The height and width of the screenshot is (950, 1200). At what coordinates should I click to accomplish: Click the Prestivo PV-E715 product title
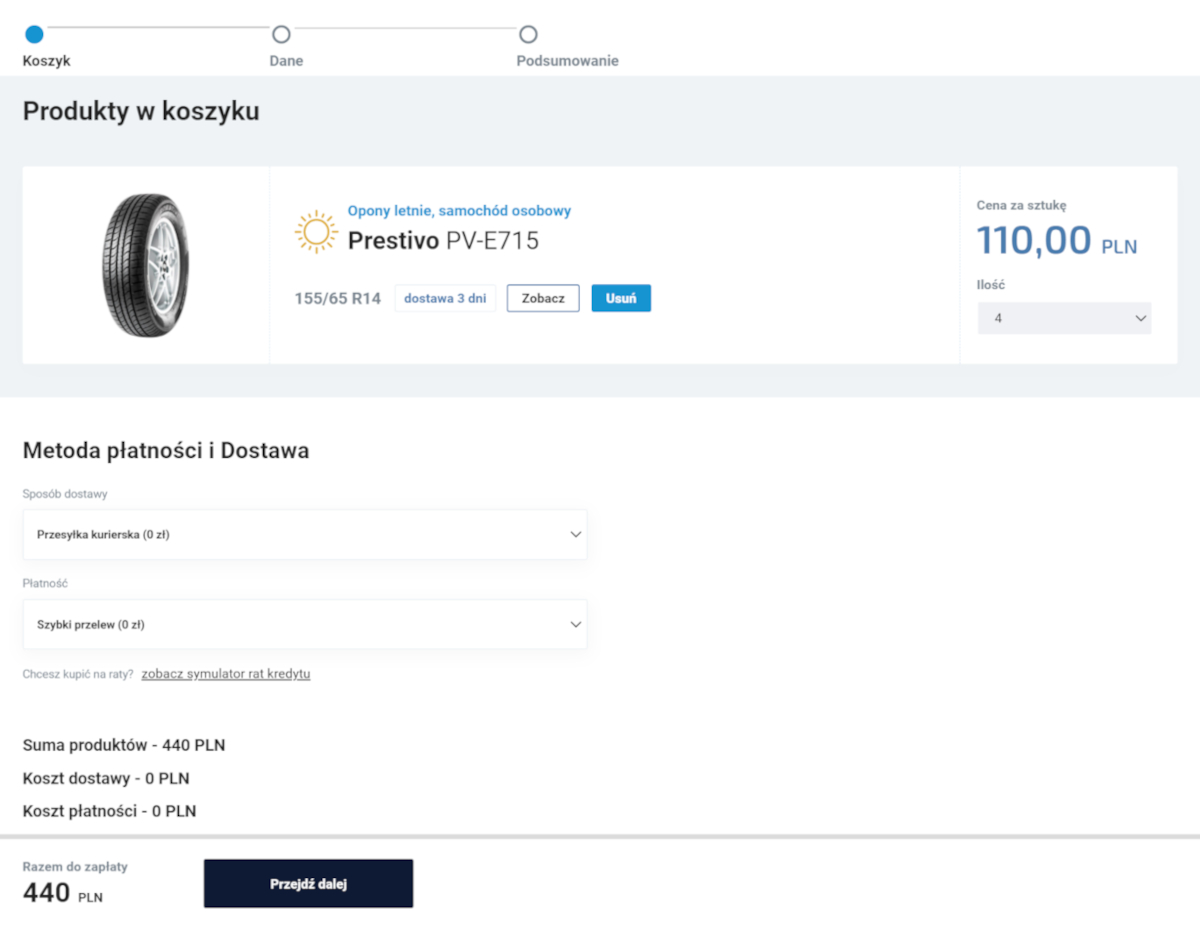443,241
